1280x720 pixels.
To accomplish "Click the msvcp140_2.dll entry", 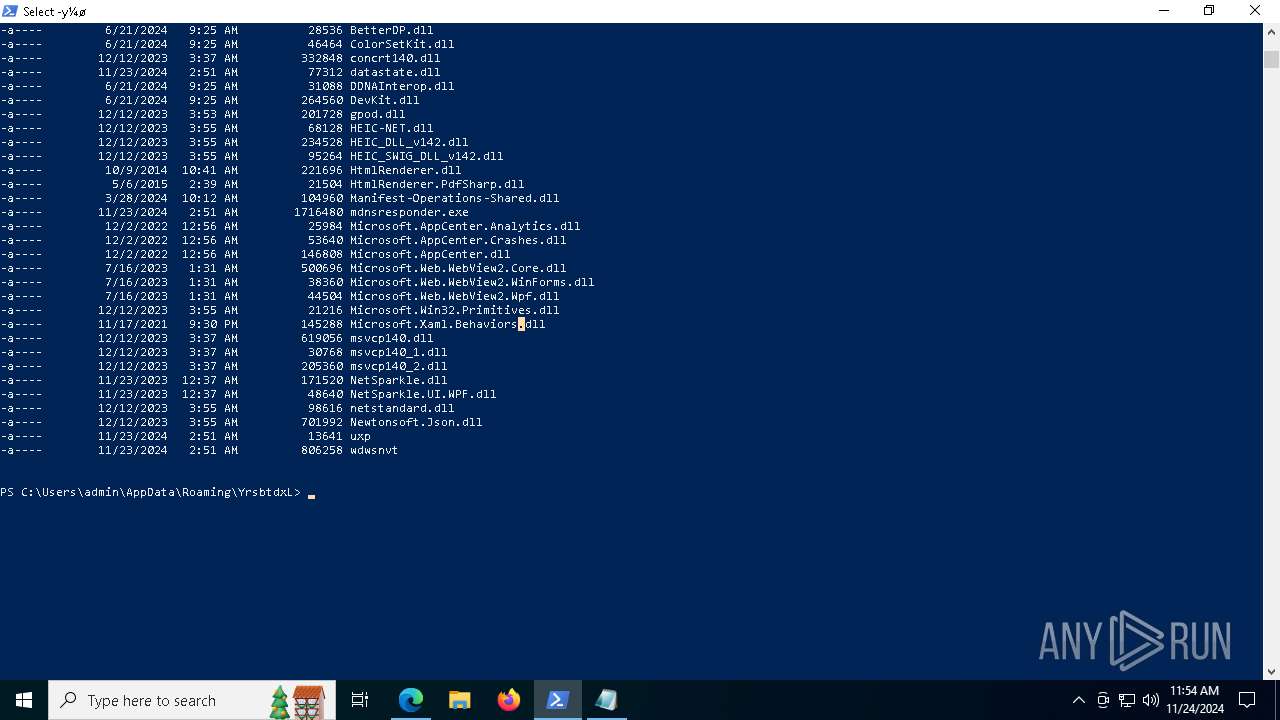I will [x=398, y=366].
